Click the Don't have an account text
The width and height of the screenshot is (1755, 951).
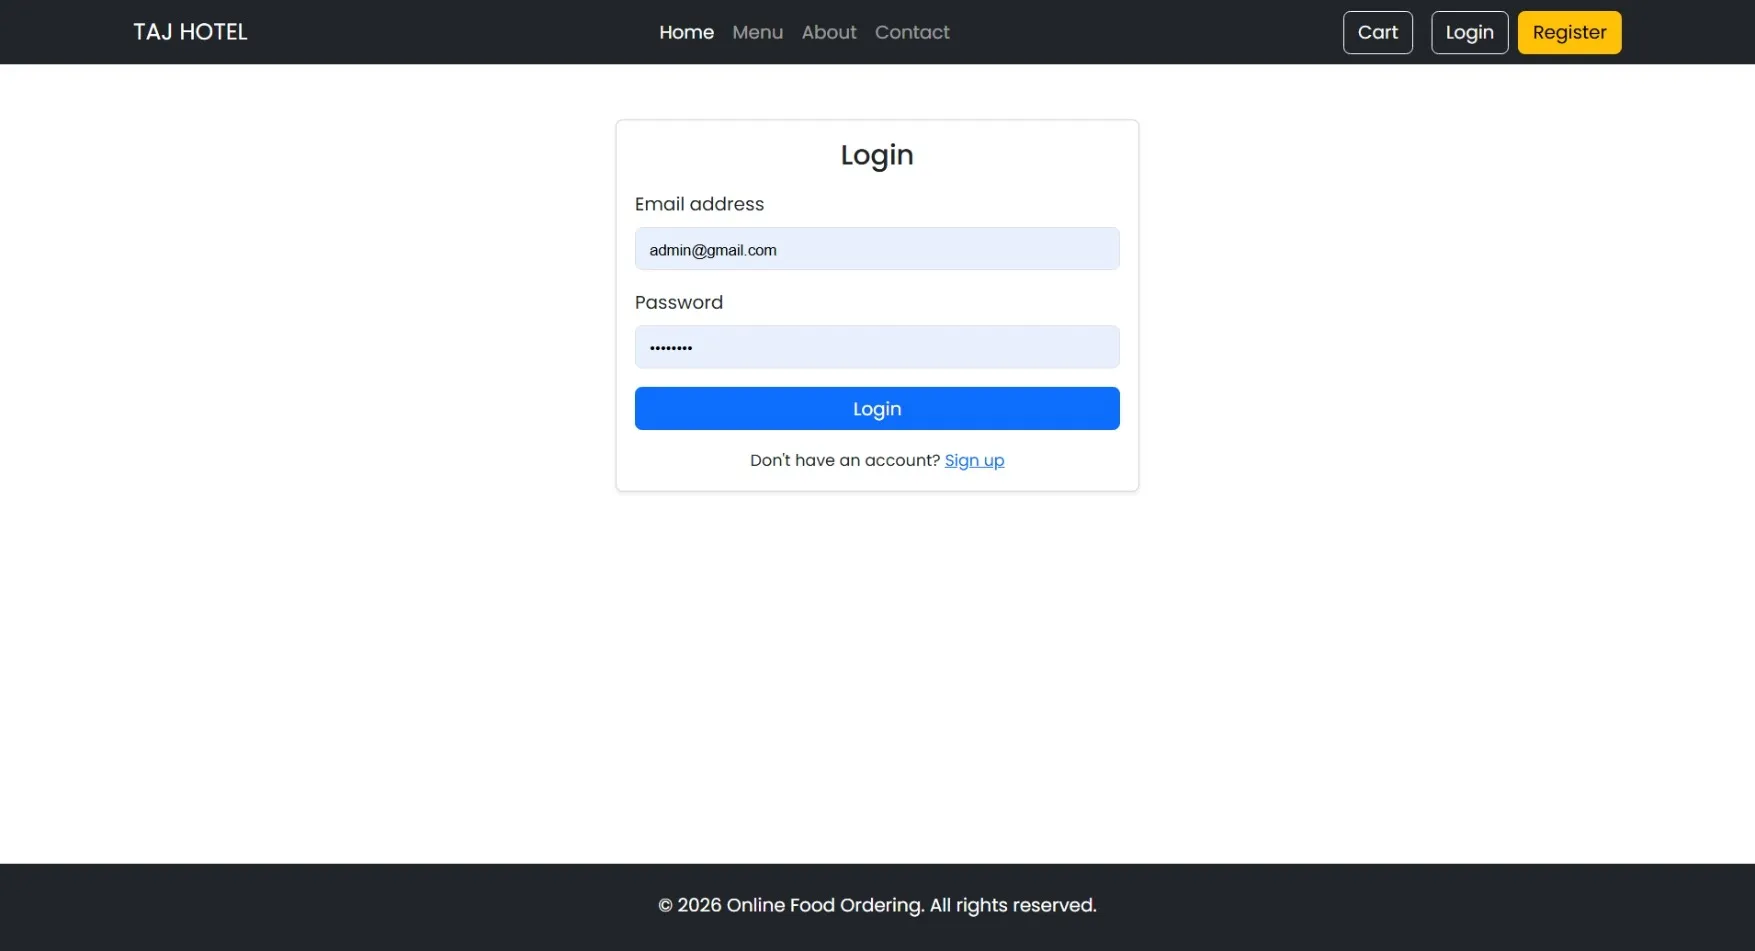[x=845, y=460]
